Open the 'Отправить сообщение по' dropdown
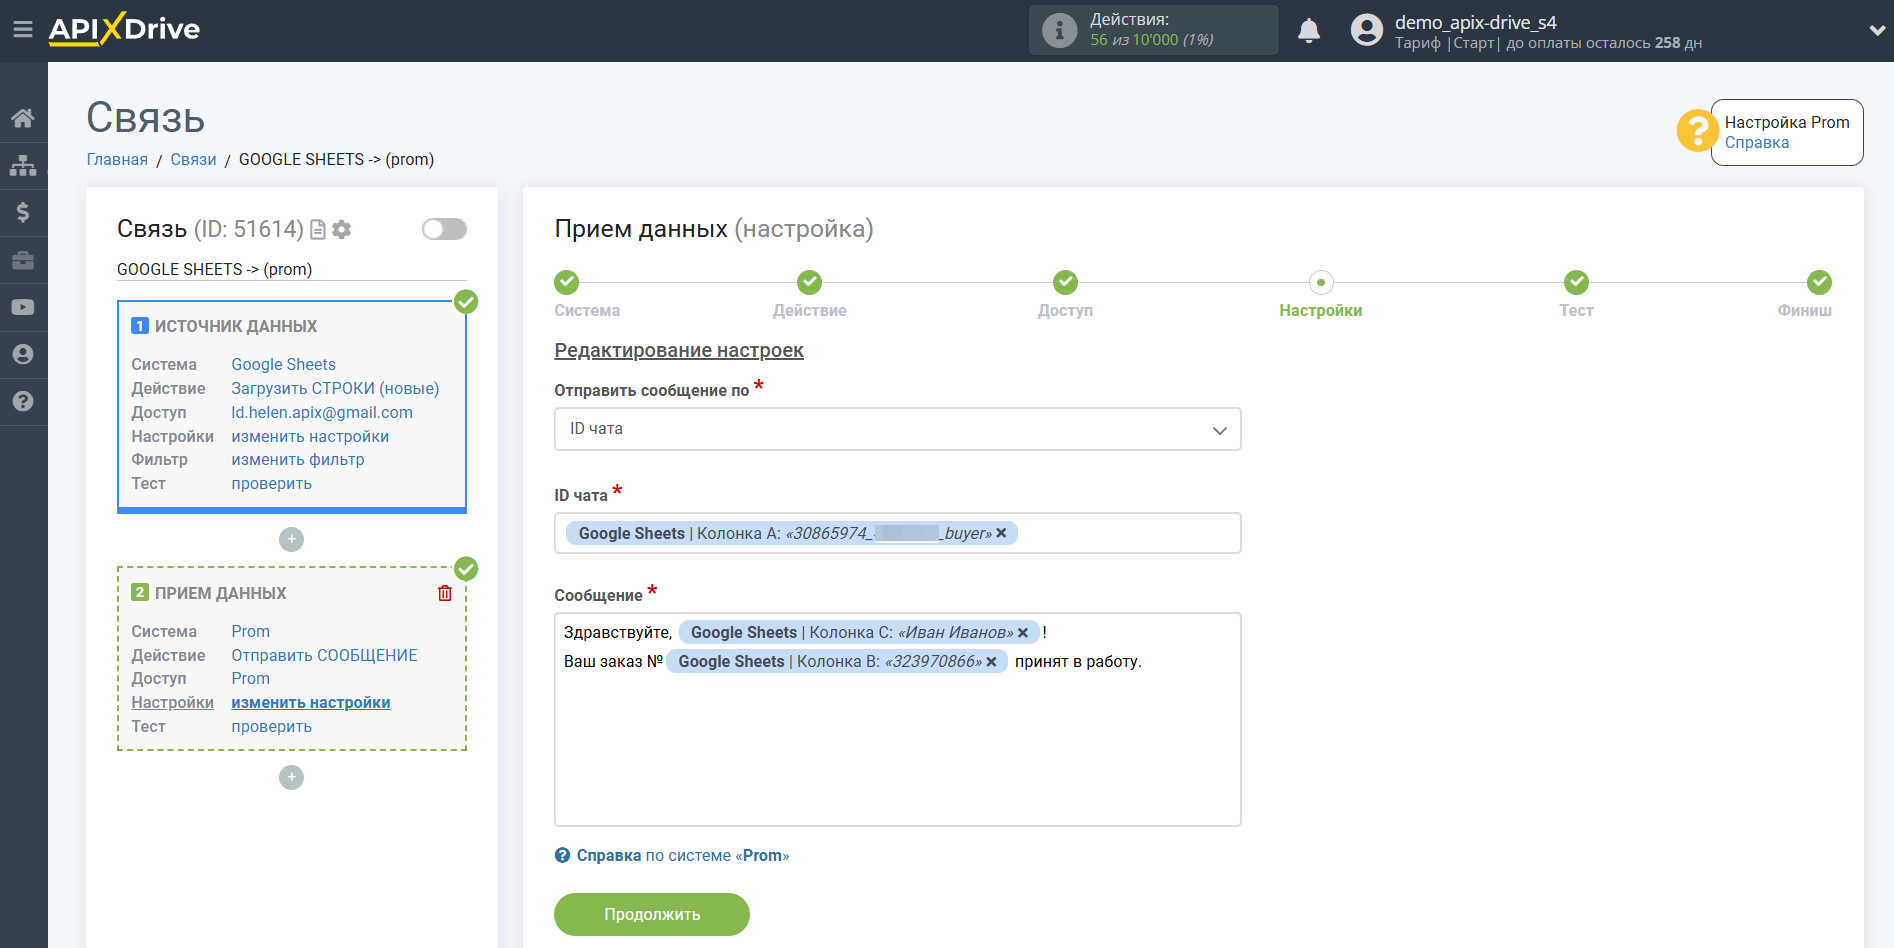 pyautogui.click(x=897, y=429)
